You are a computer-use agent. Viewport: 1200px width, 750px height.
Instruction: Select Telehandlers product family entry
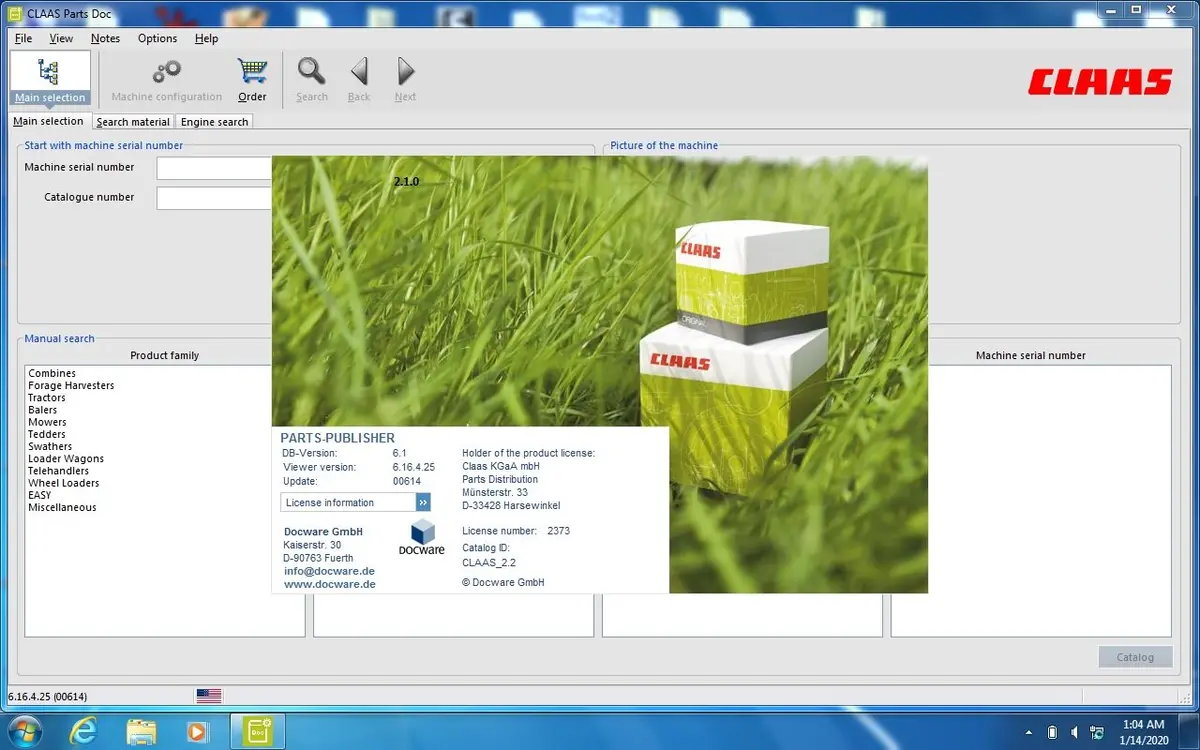click(58, 470)
